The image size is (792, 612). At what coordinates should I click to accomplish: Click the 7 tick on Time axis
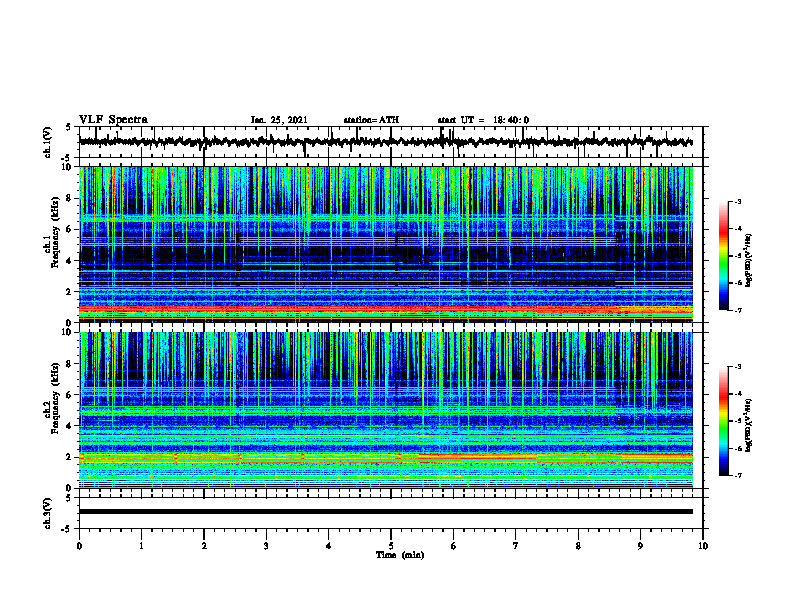click(516, 546)
